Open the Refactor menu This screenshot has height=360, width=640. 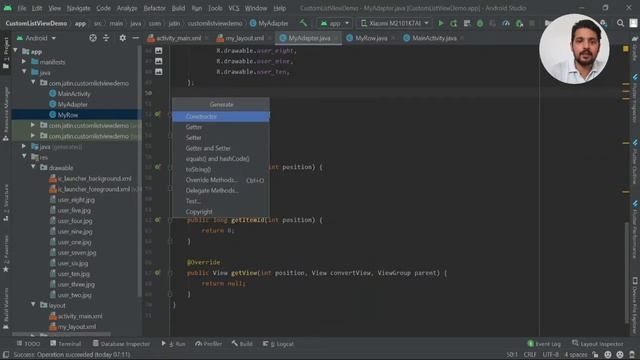coord(154,8)
